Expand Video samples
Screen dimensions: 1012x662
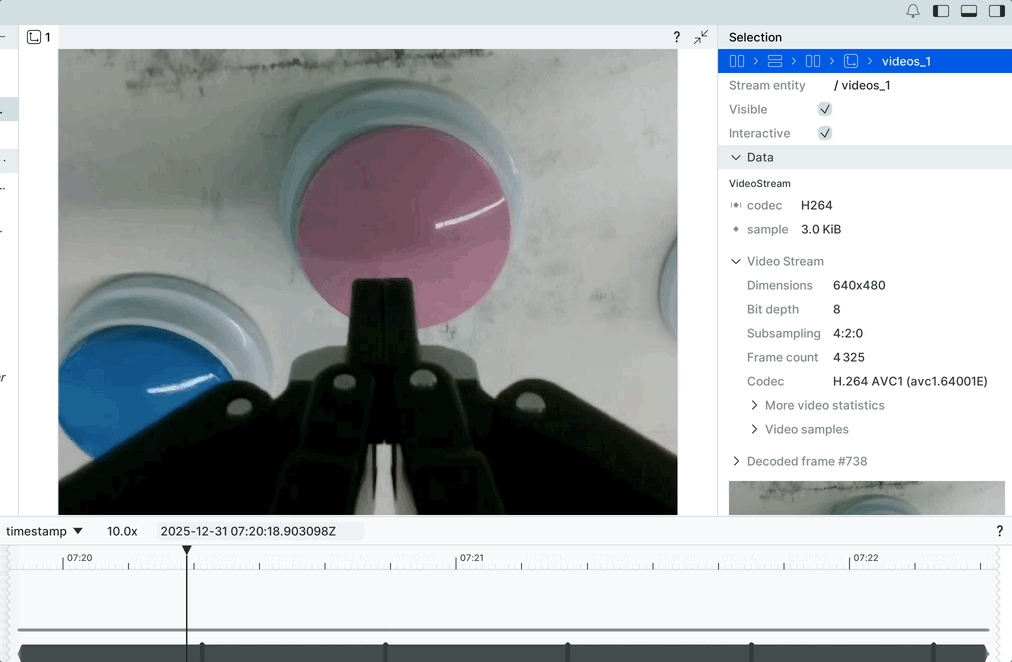754,429
